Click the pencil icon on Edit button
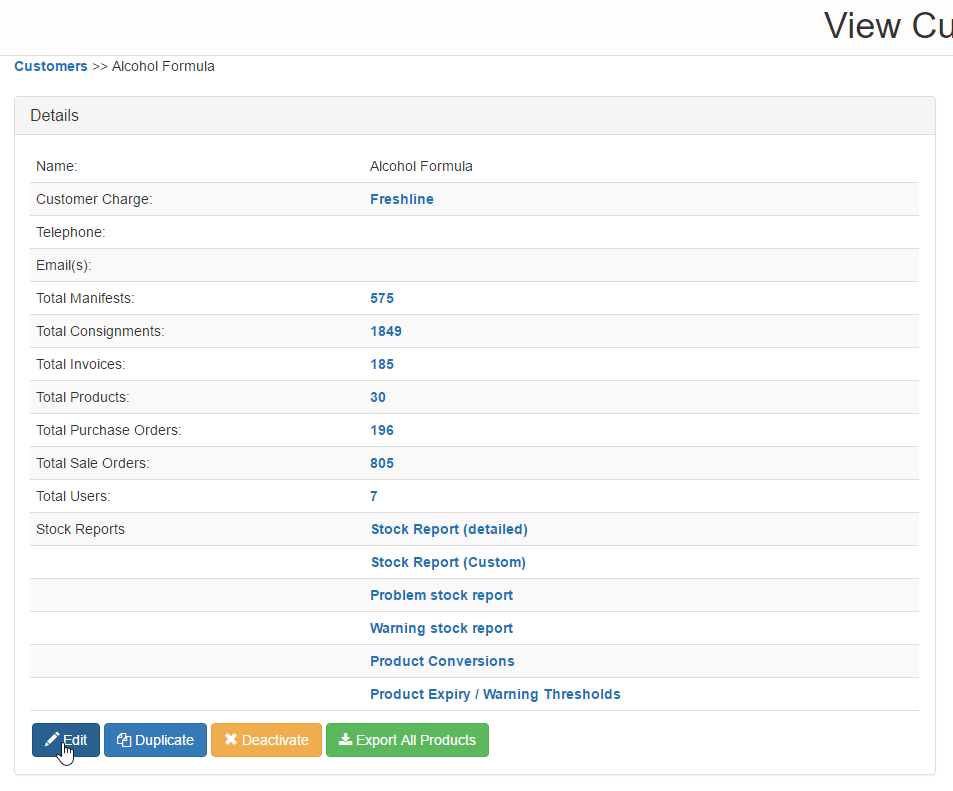This screenshot has width=953, height=791. click(52, 740)
